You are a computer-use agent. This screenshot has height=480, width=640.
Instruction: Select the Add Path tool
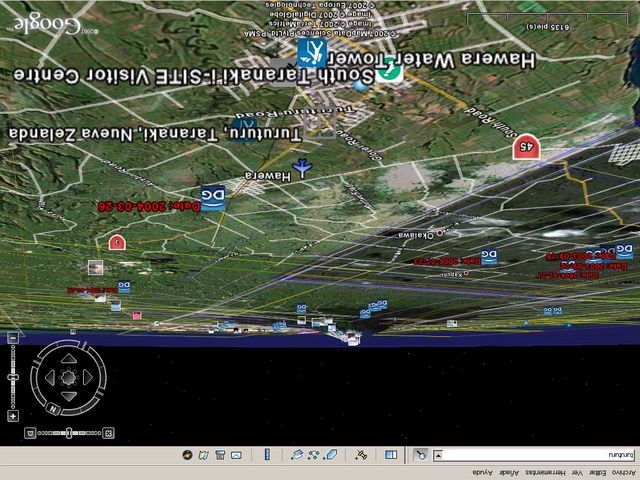point(313,454)
